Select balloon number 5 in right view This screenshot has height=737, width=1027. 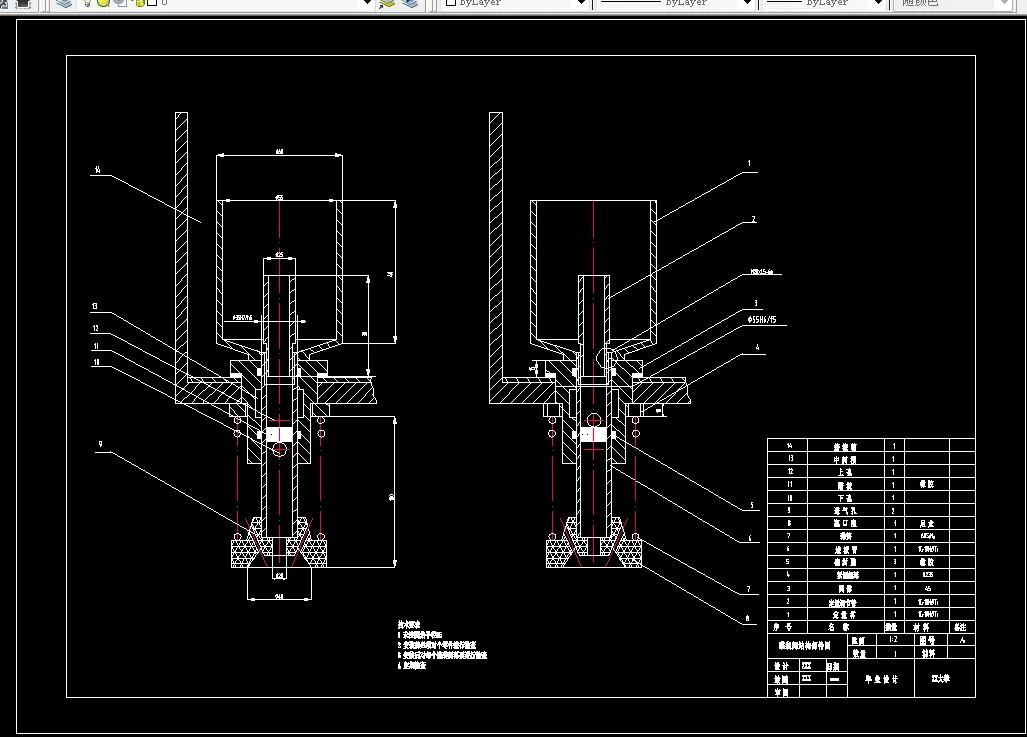(x=752, y=506)
